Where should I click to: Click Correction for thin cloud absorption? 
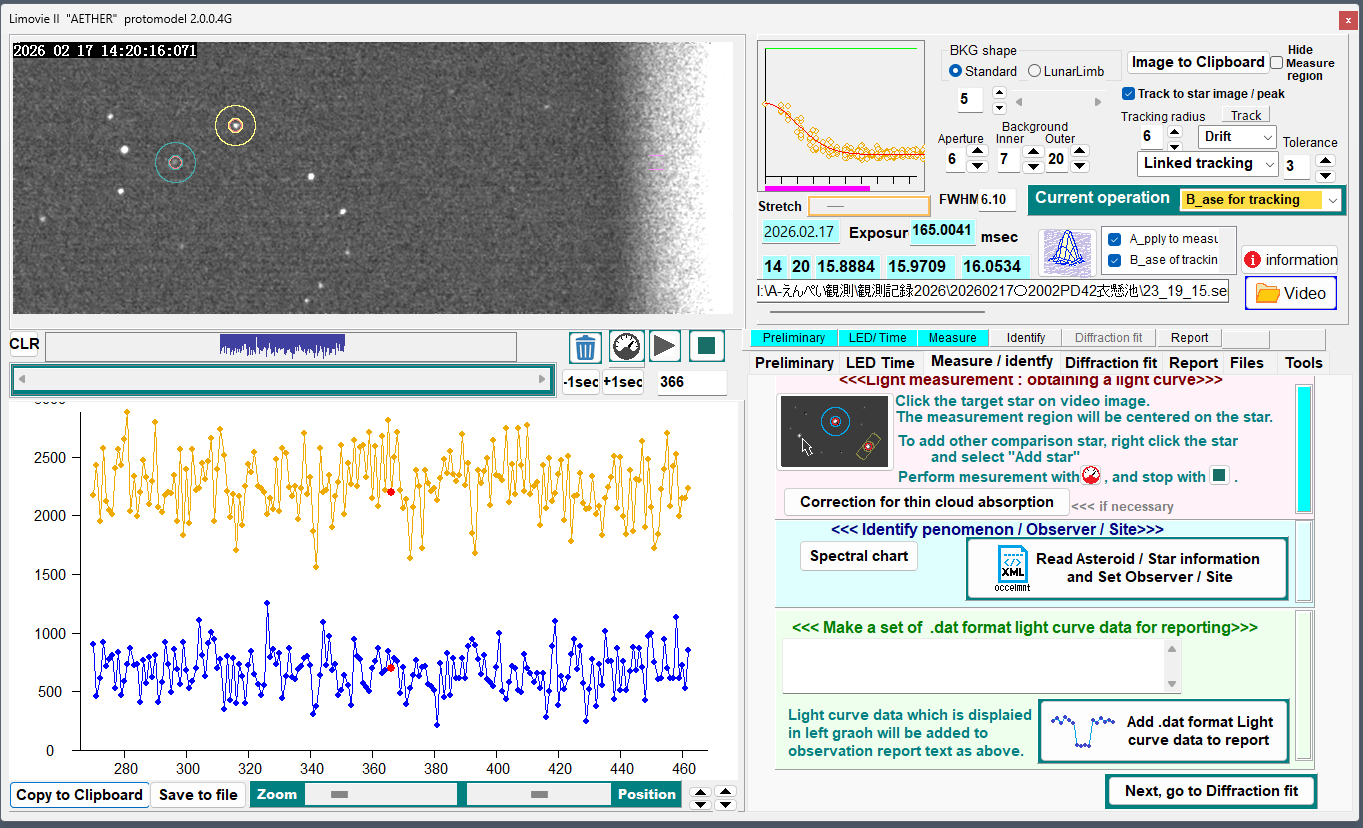click(926, 502)
